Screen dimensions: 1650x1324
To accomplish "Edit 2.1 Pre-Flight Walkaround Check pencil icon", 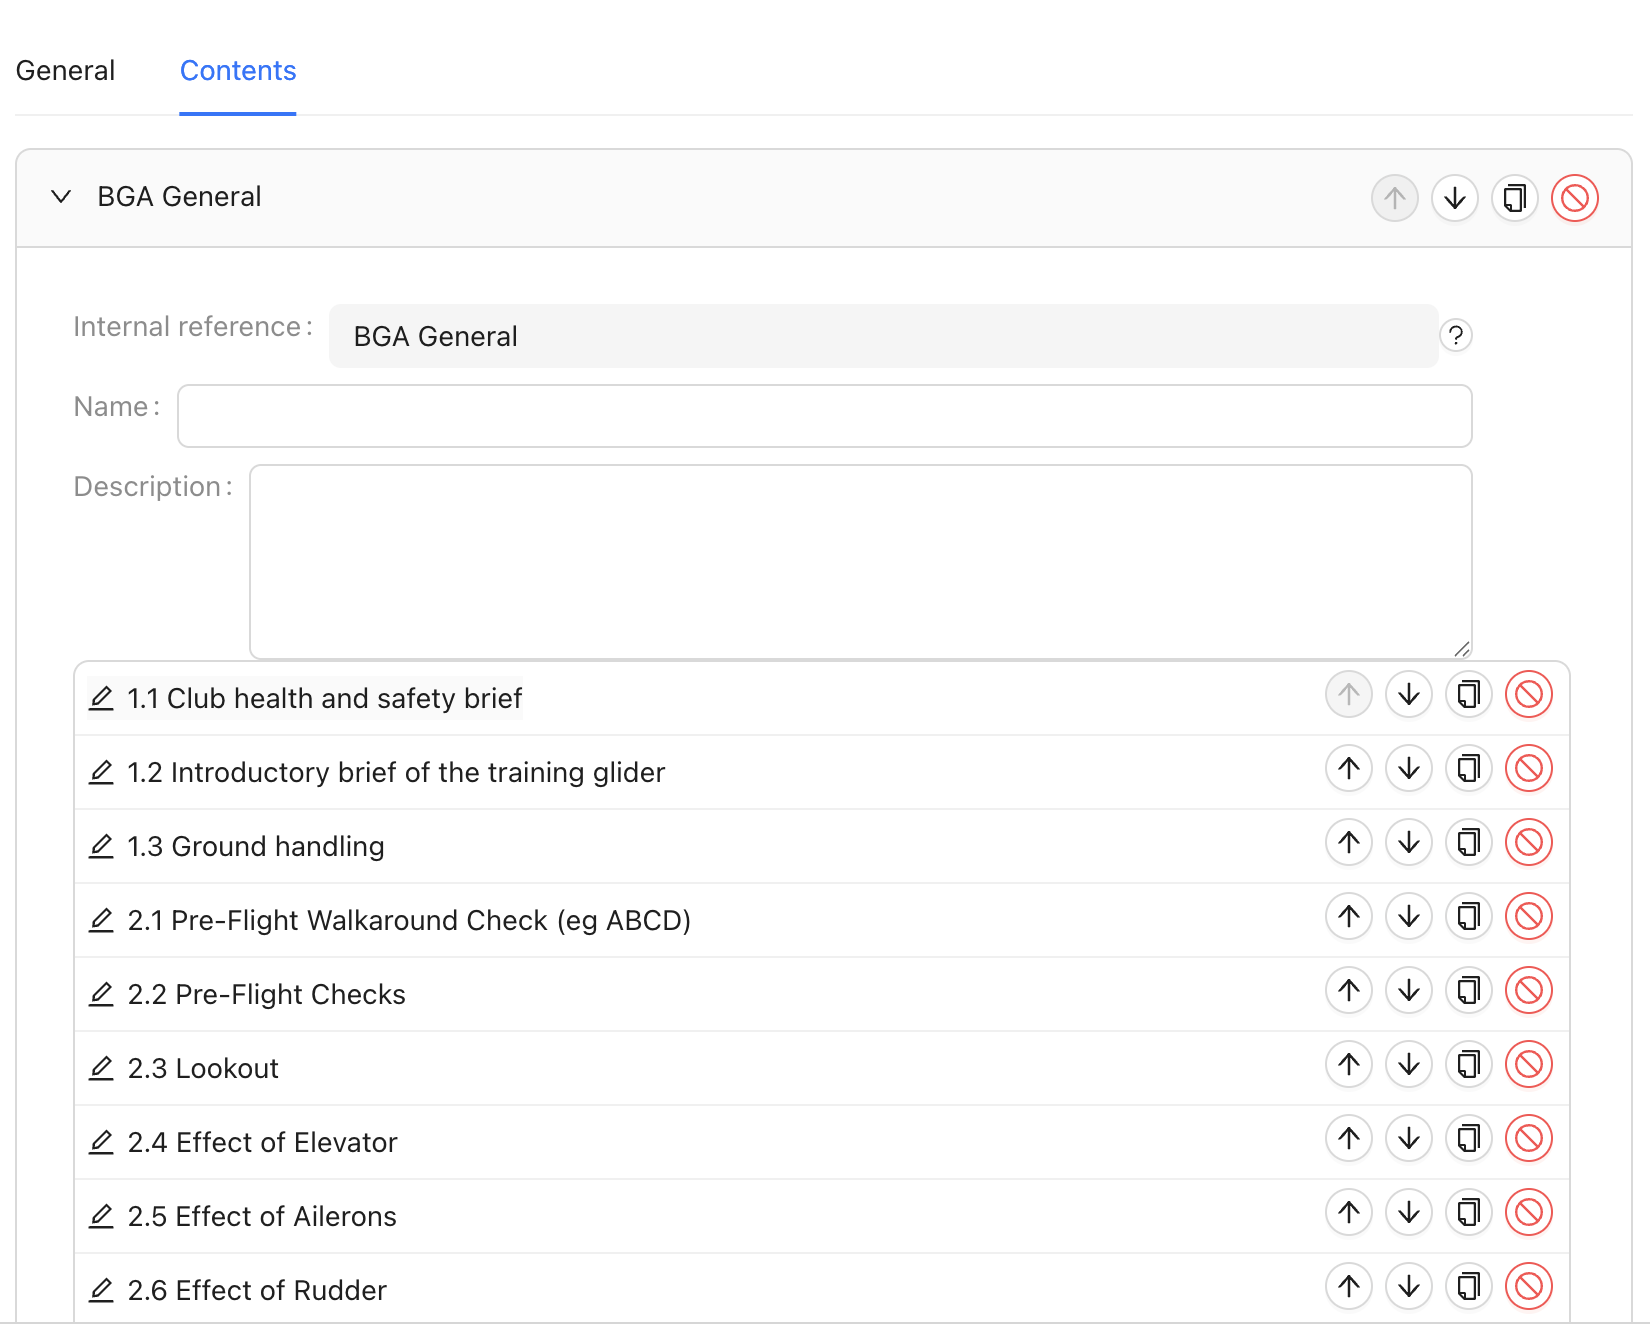I will tap(101, 920).
